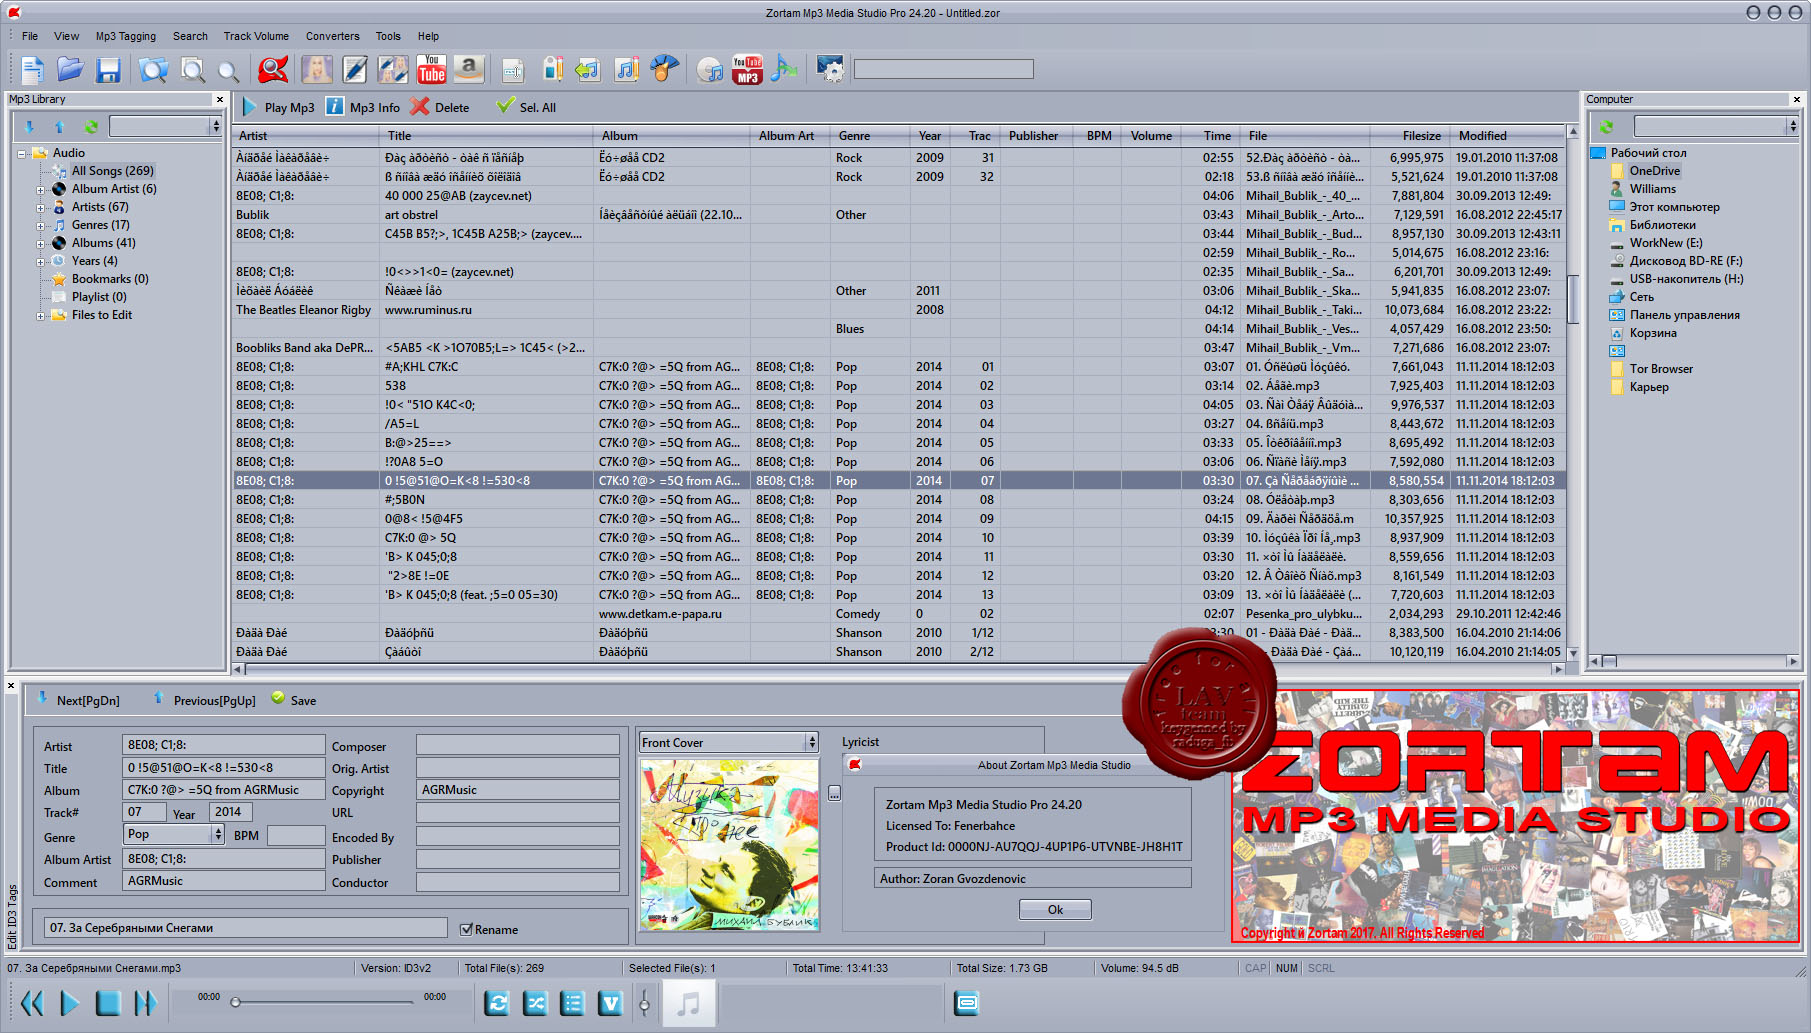The width and height of the screenshot is (1811, 1033).
Task: Click the blue Play Mp3 triangle icon
Action: click(x=249, y=107)
